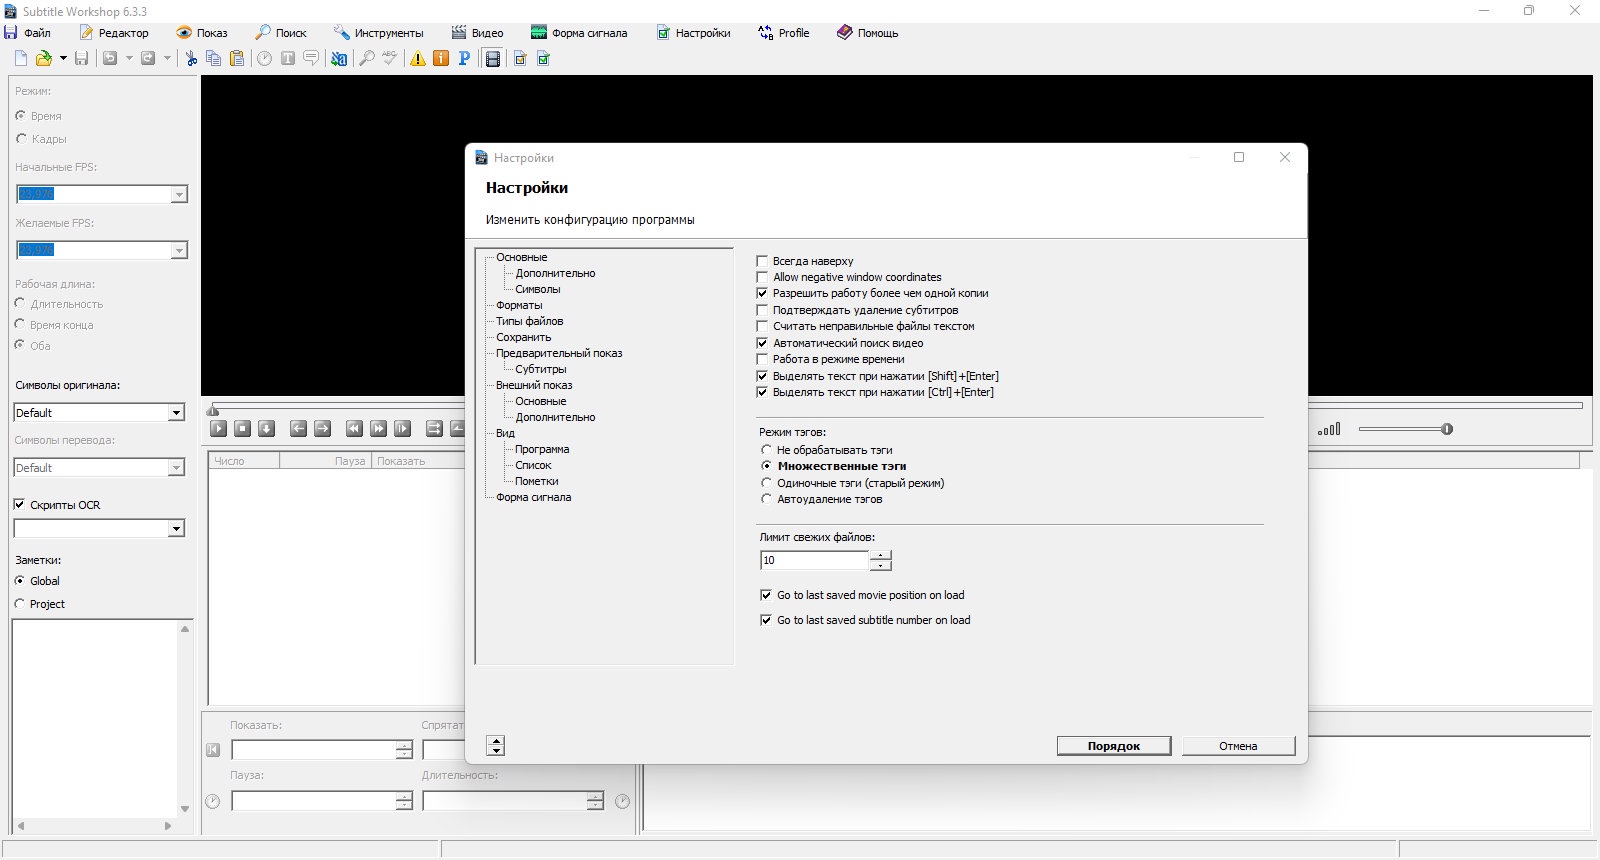Uncheck Автоматический поиск видео option

coord(762,343)
